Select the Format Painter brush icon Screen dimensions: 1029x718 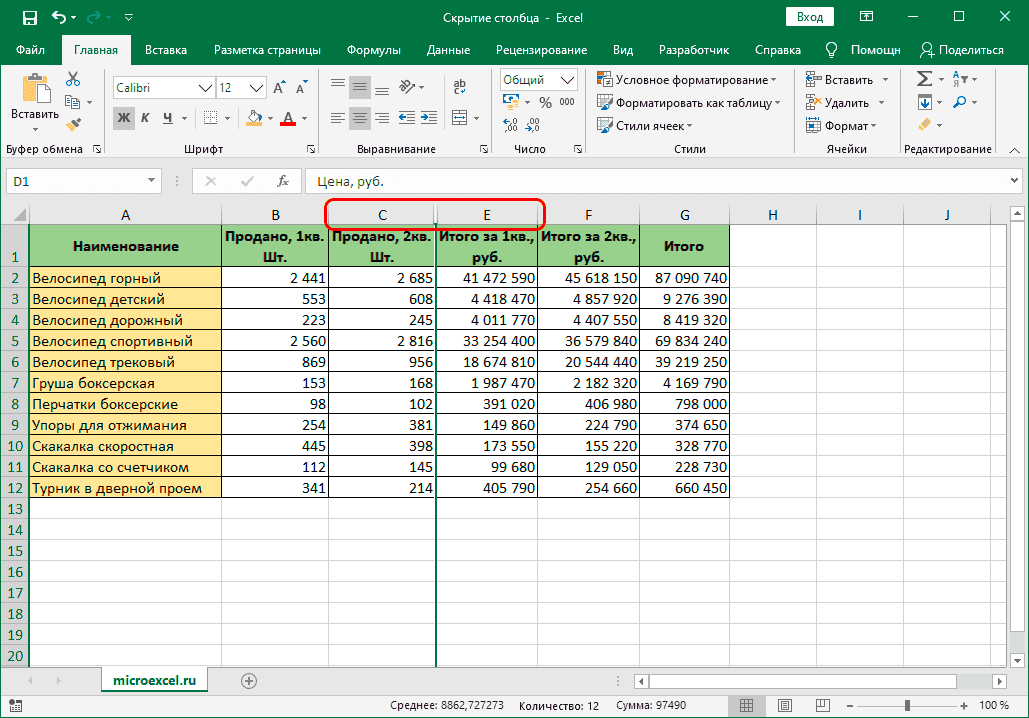coord(73,124)
